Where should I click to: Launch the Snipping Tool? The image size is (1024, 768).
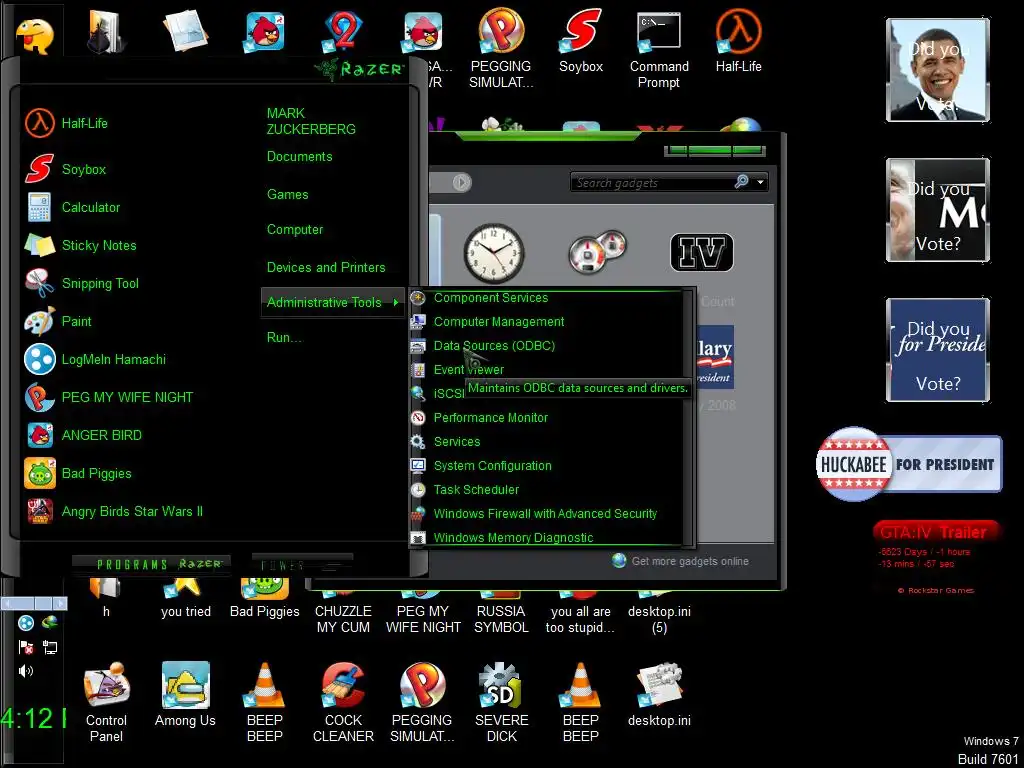pyautogui.click(x=82, y=283)
